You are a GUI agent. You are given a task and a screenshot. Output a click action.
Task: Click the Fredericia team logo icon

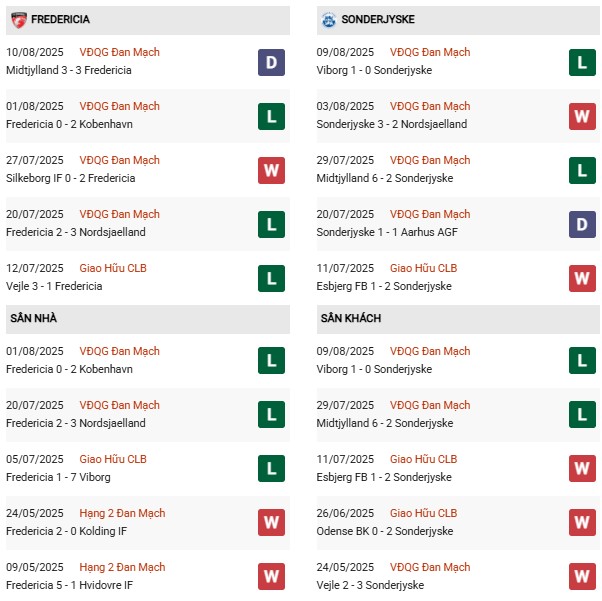pyautogui.click(x=18, y=19)
